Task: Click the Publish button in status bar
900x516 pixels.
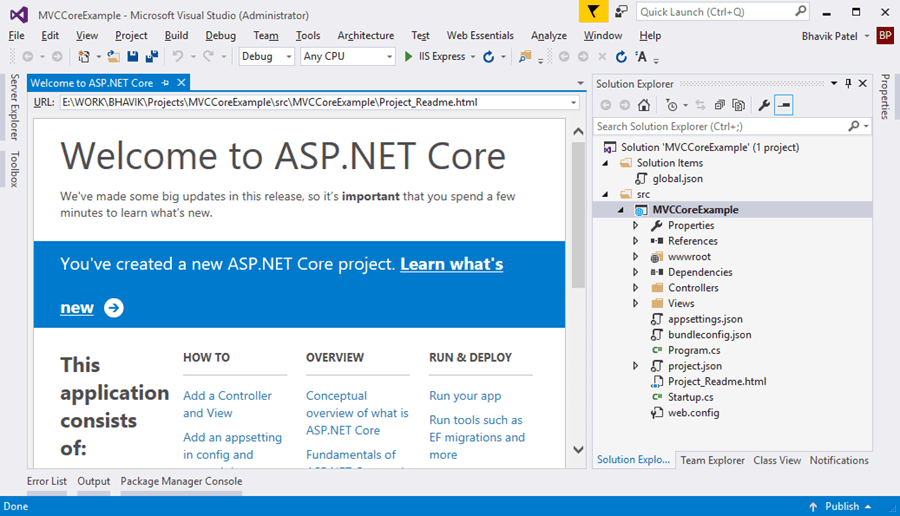Action: 841,506
